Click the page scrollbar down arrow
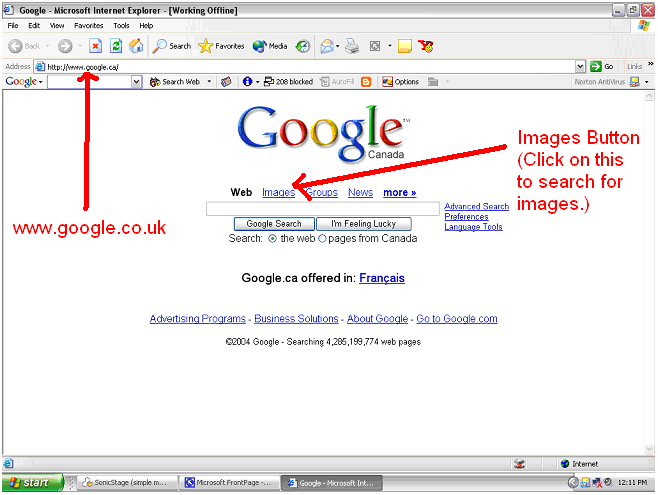The height and width of the screenshot is (495, 658). click(x=649, y=448)
